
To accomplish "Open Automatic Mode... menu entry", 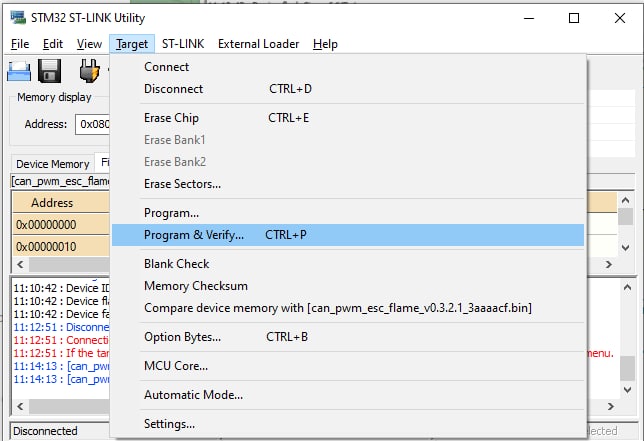I will (348, 395).
